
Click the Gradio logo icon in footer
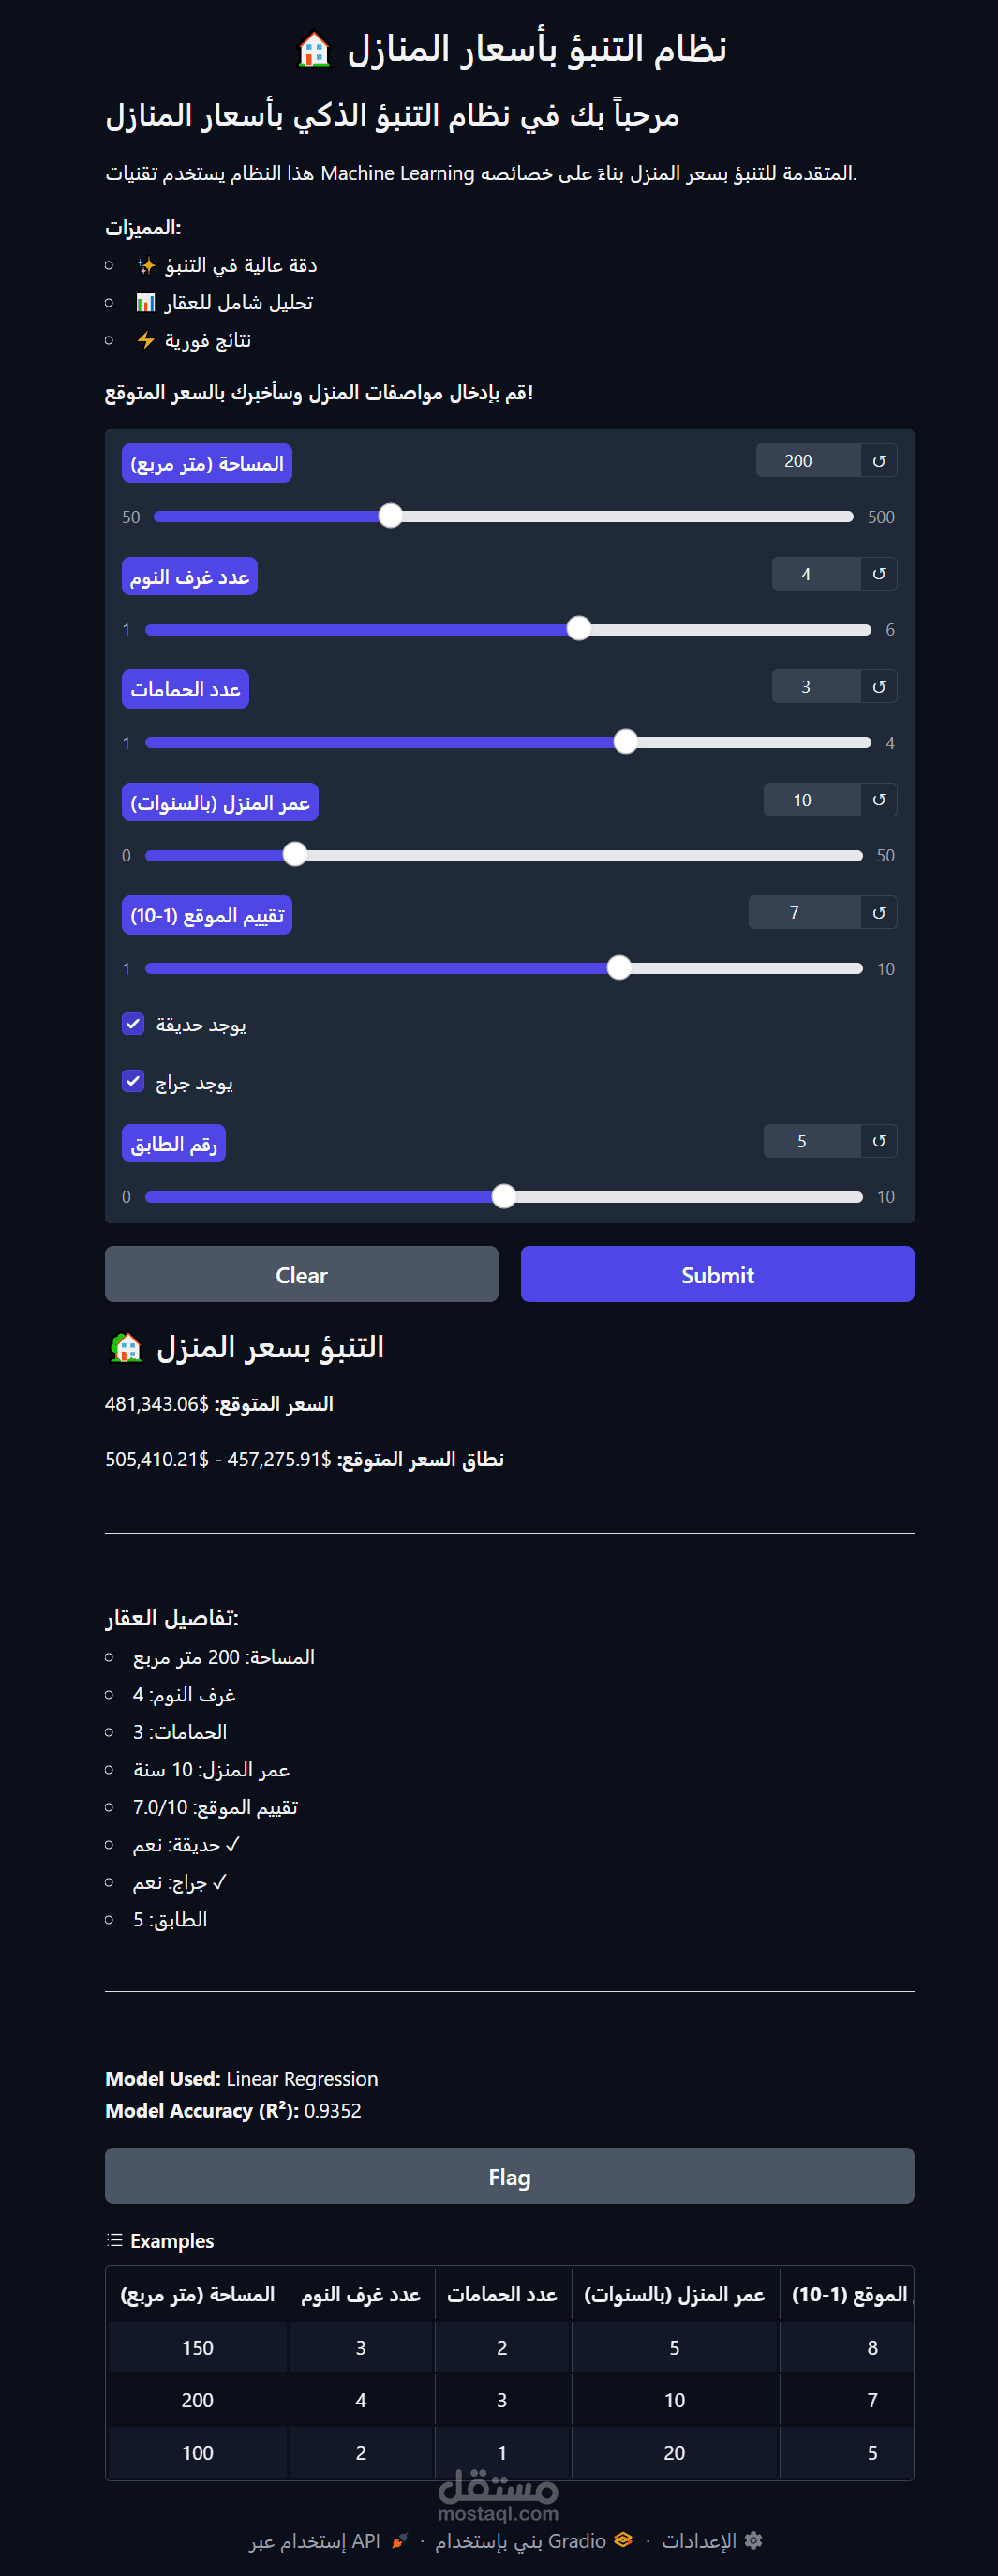(x=624, y=2540)
